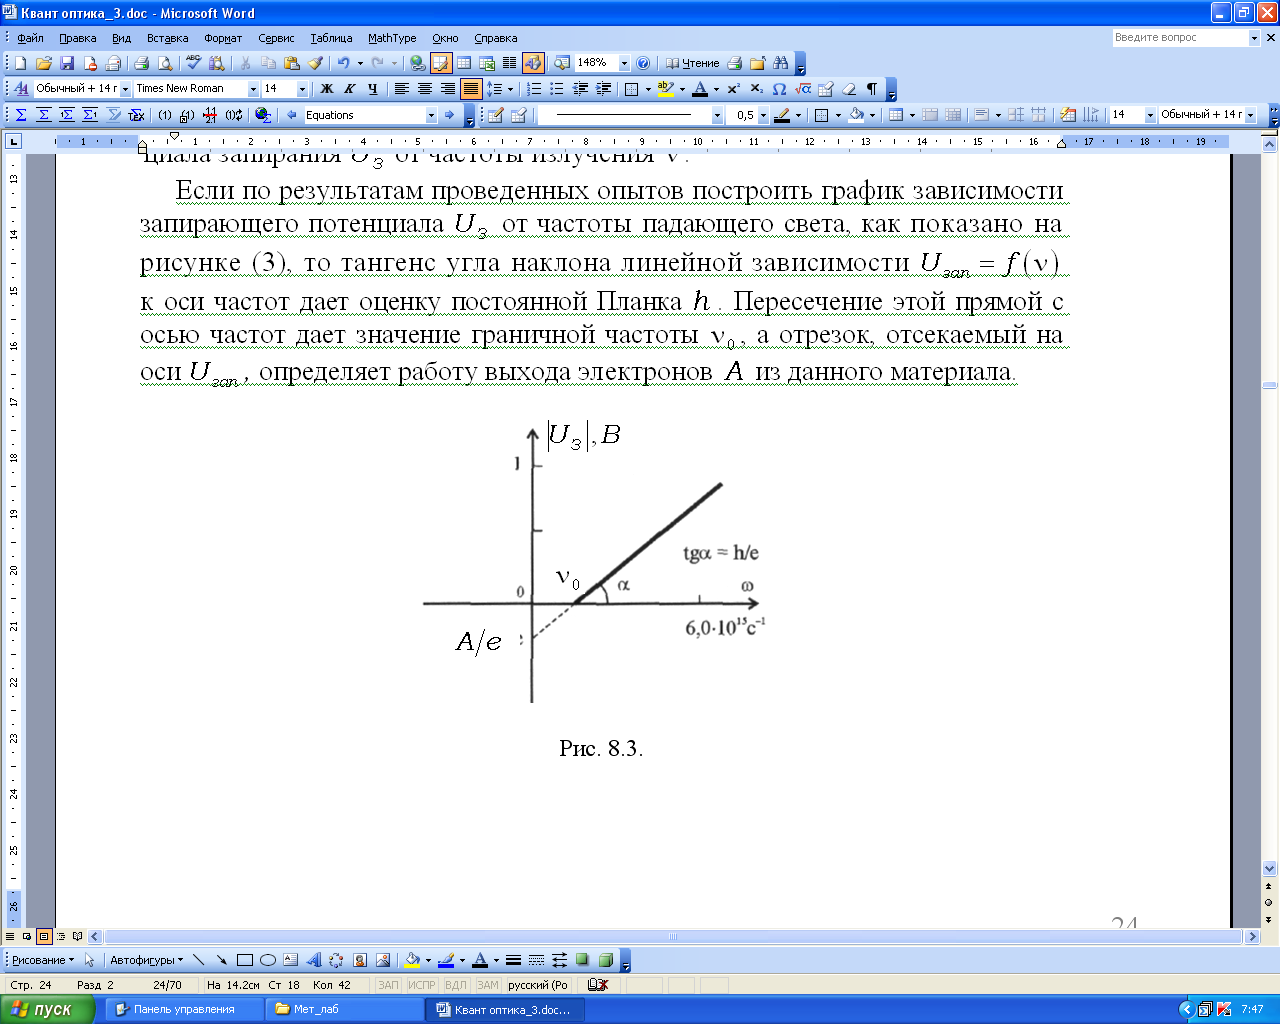The image size is (1280, 1024).
Task: Align text left
Action: pyautogui.click(x=402, y=89)
